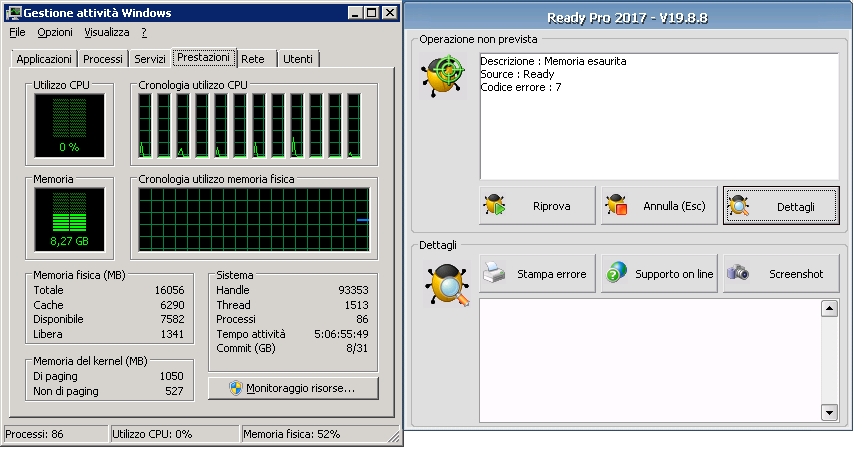This screenshot has width=866, height=457.
Task: Click the Handle 93353 row
Action: pos(292,290)
